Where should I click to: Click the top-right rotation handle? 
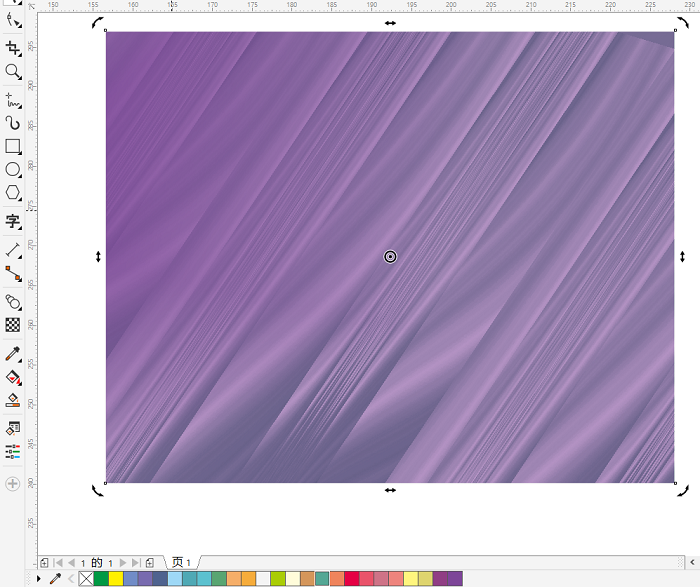click(x=683, y=23)
